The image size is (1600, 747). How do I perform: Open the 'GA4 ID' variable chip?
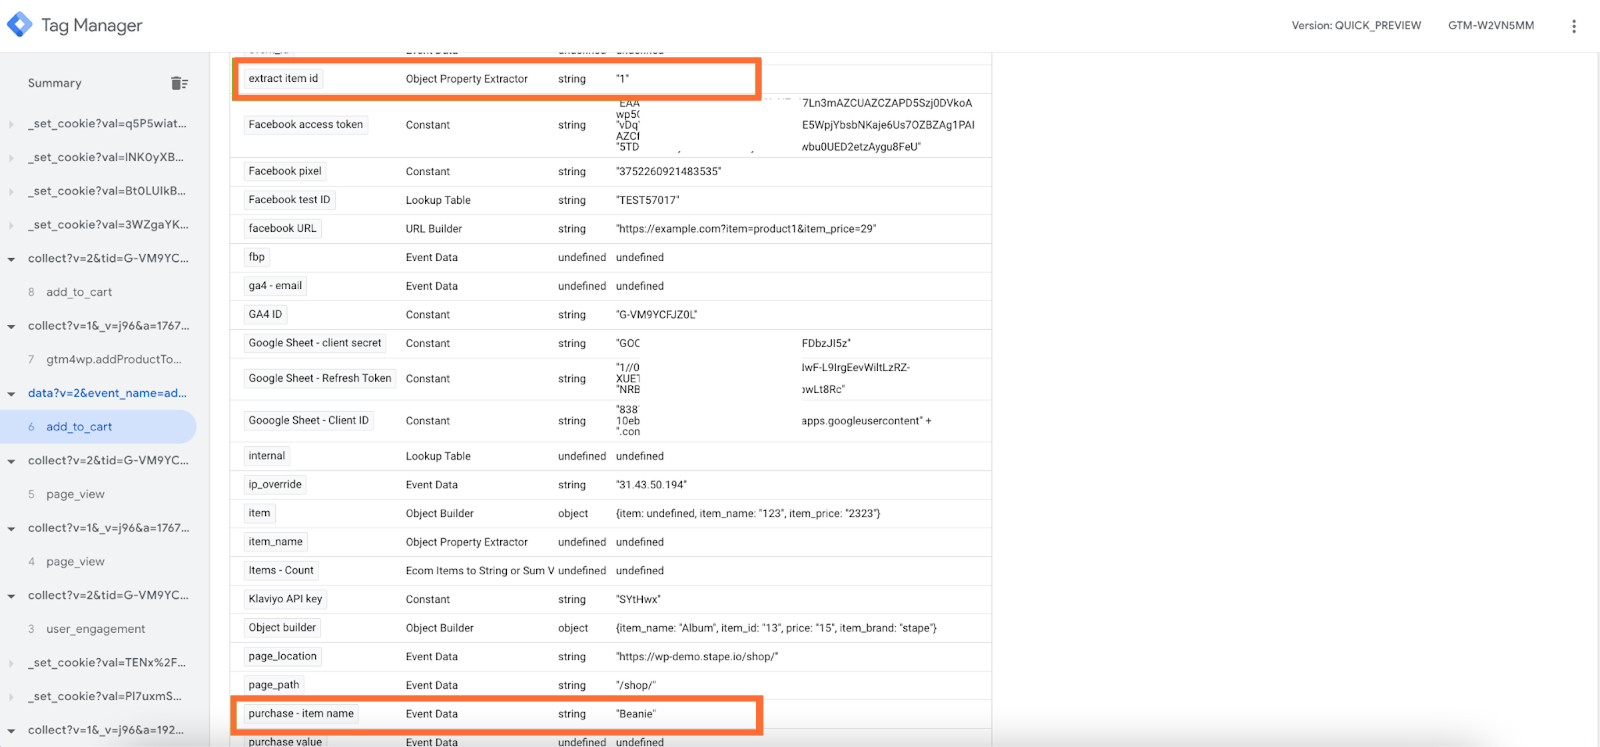click(x=265, y=314)
